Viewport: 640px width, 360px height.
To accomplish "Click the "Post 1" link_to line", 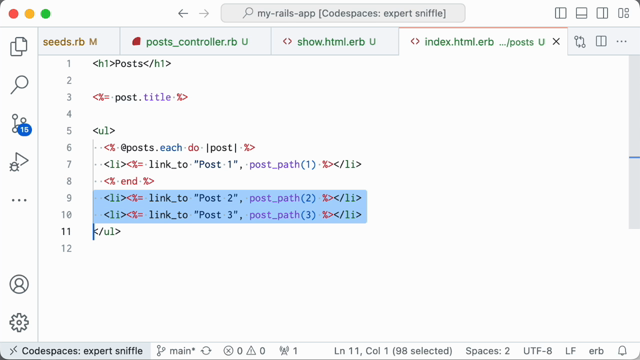I will 233,164.
